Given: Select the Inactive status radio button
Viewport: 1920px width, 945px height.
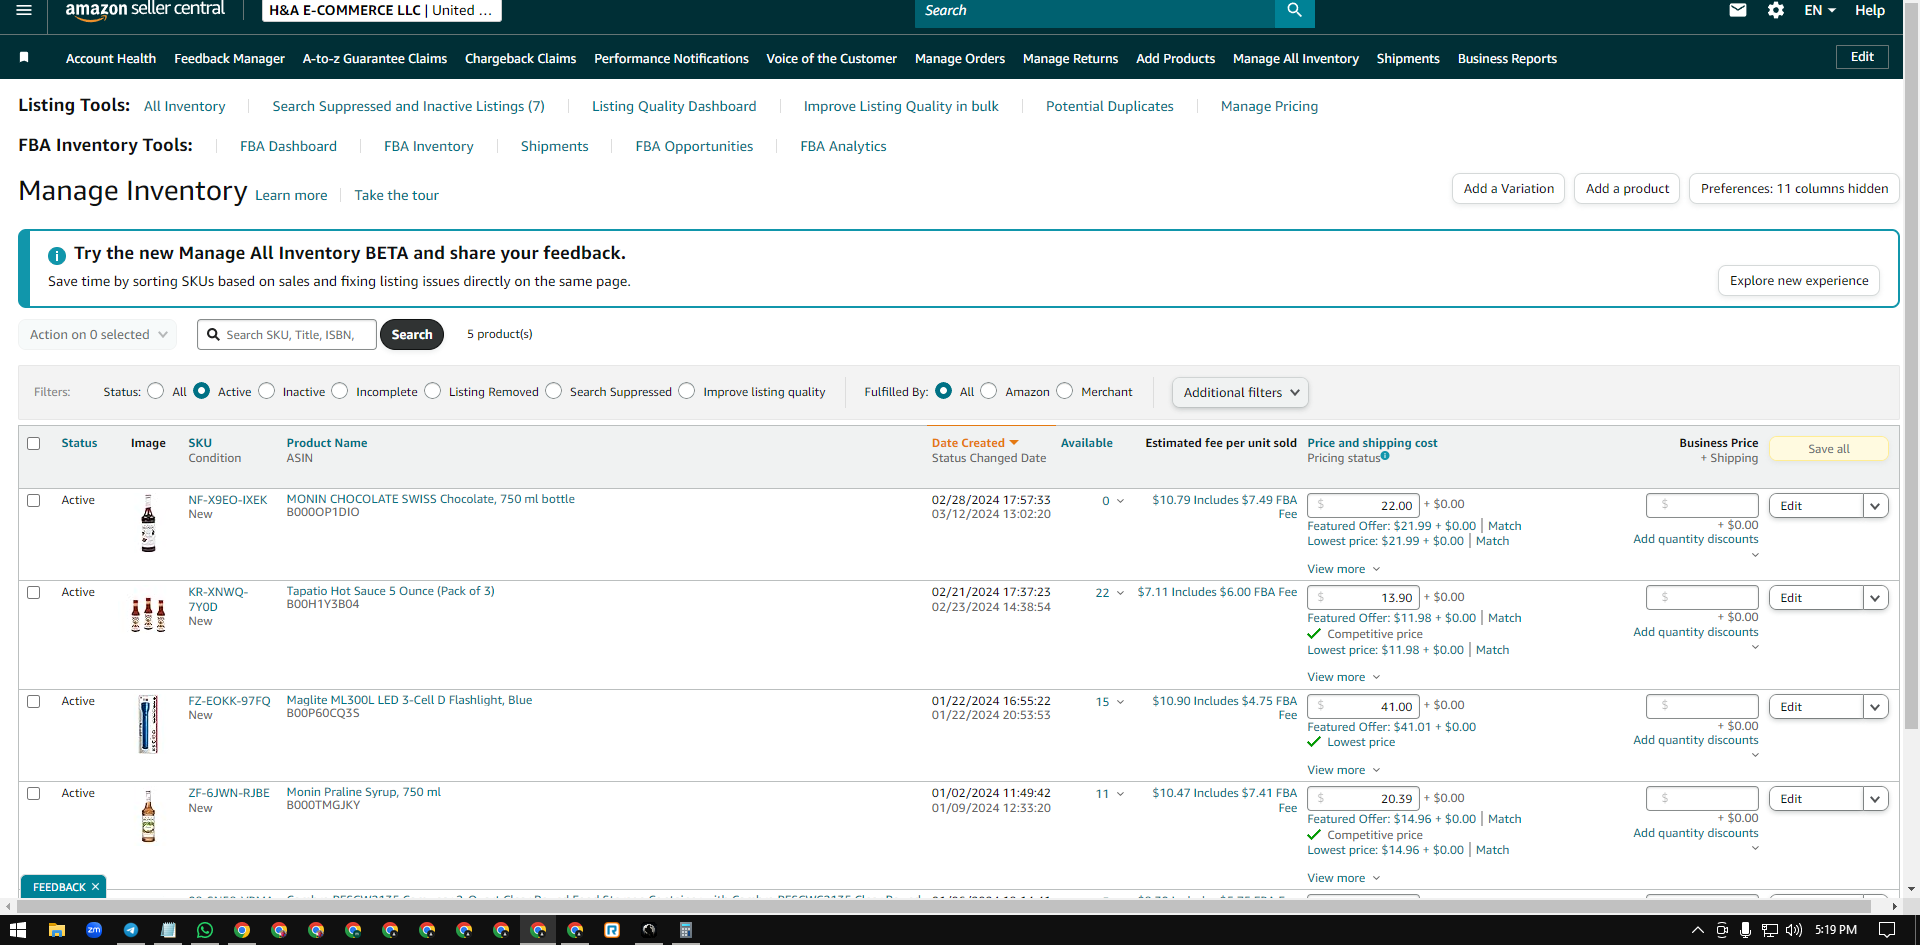Looking at the screenshot, I should (266, 391).
